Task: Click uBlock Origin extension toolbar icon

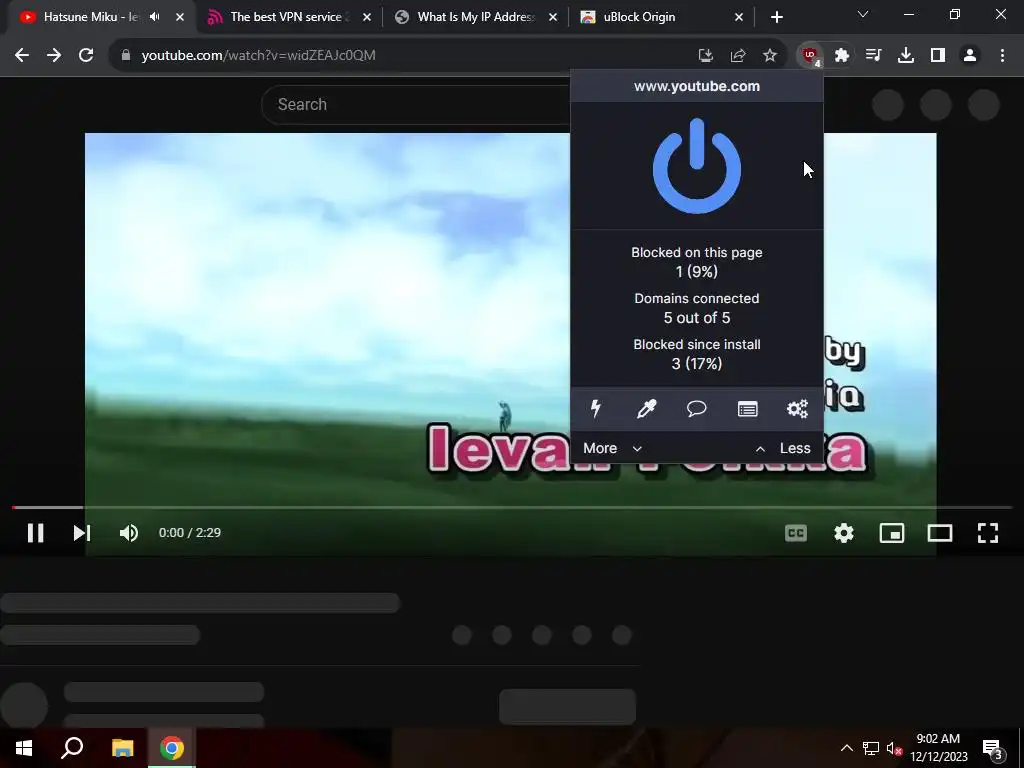Action: pos(810,56)
